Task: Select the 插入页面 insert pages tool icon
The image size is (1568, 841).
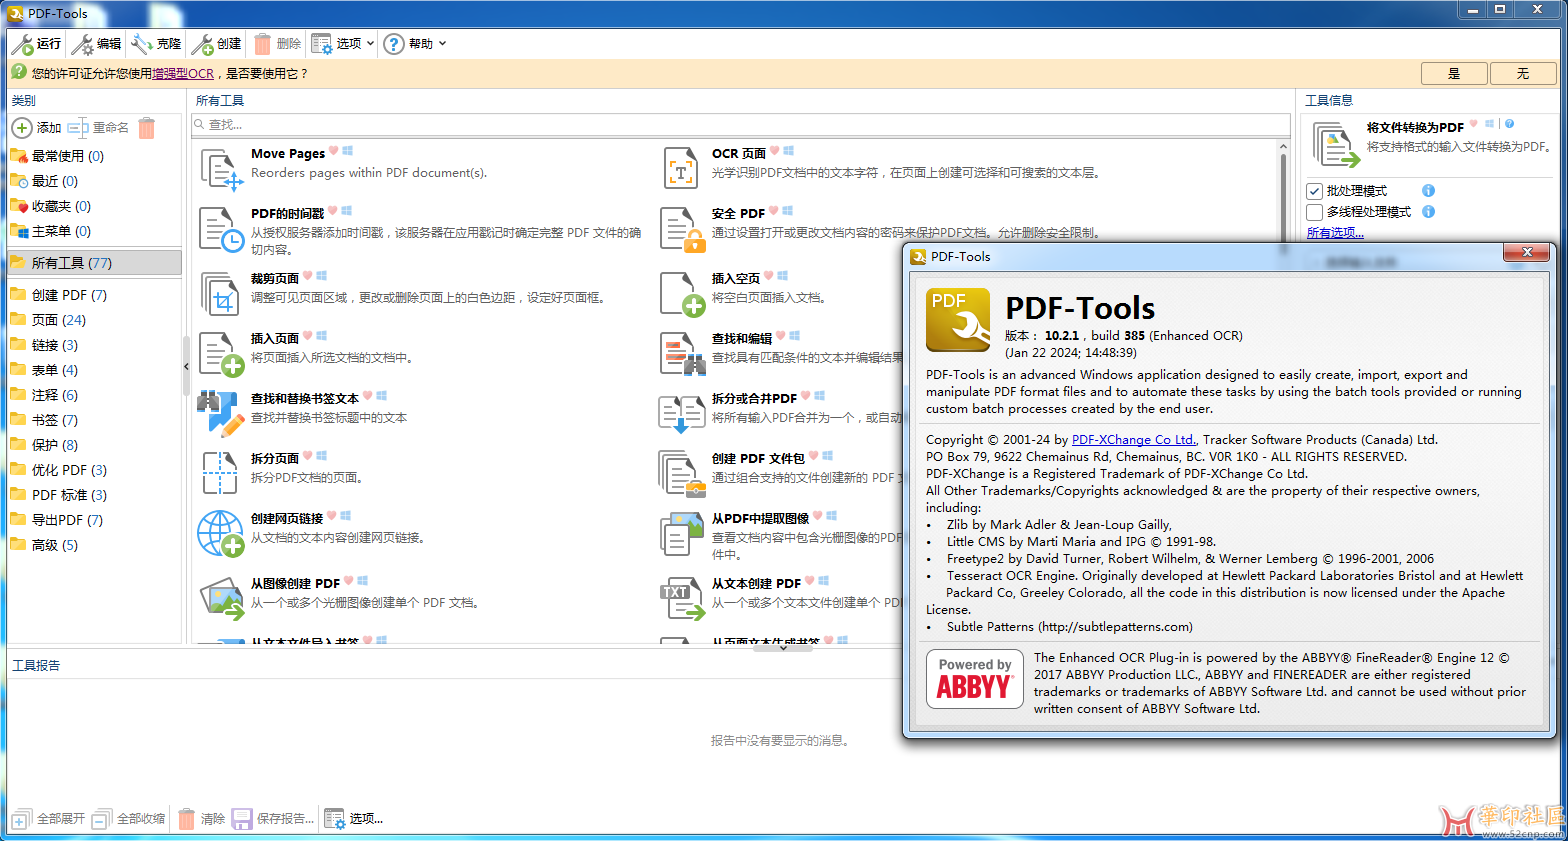Action: coord(221,354)
